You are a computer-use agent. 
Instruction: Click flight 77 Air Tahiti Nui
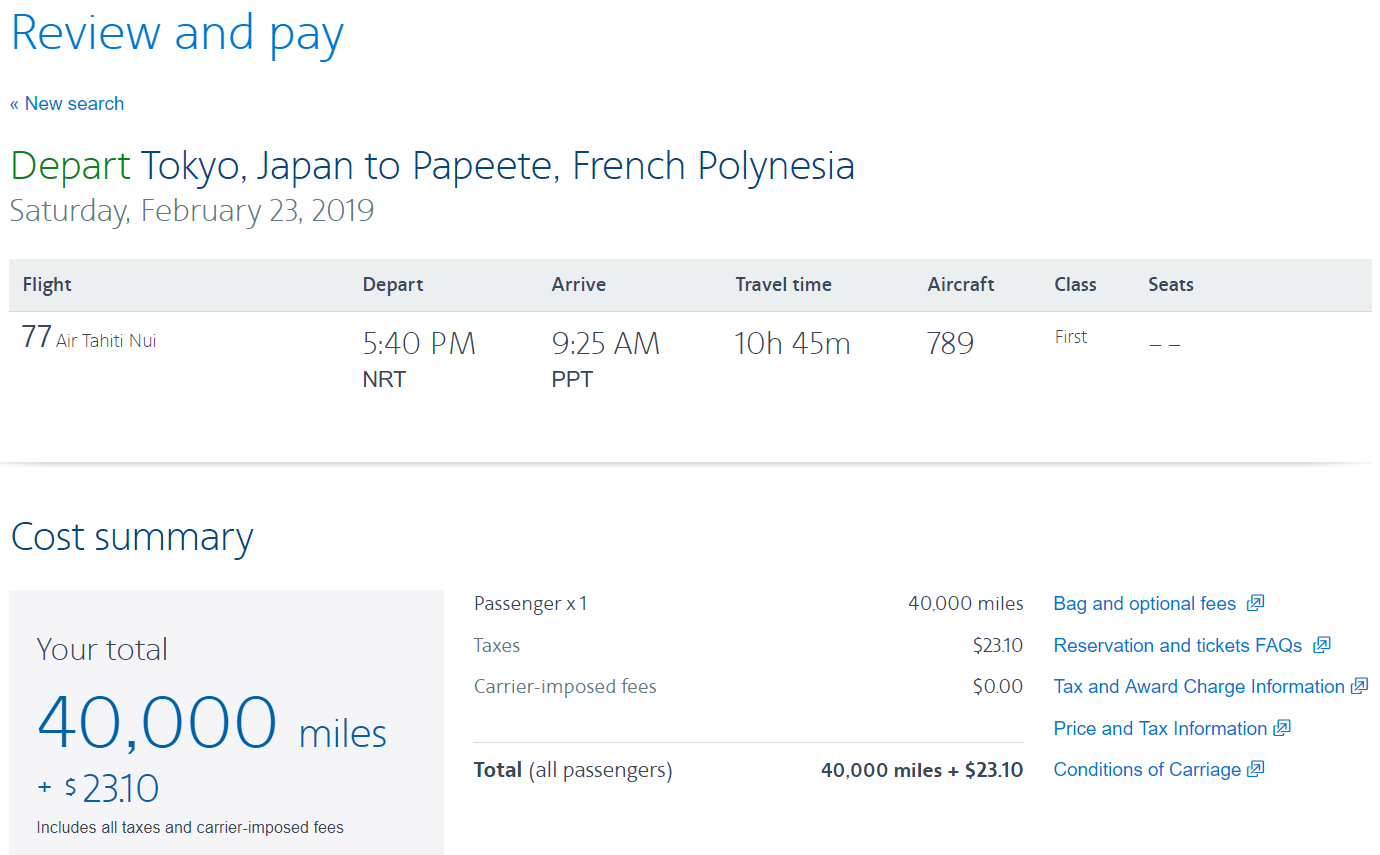point(89,340)
